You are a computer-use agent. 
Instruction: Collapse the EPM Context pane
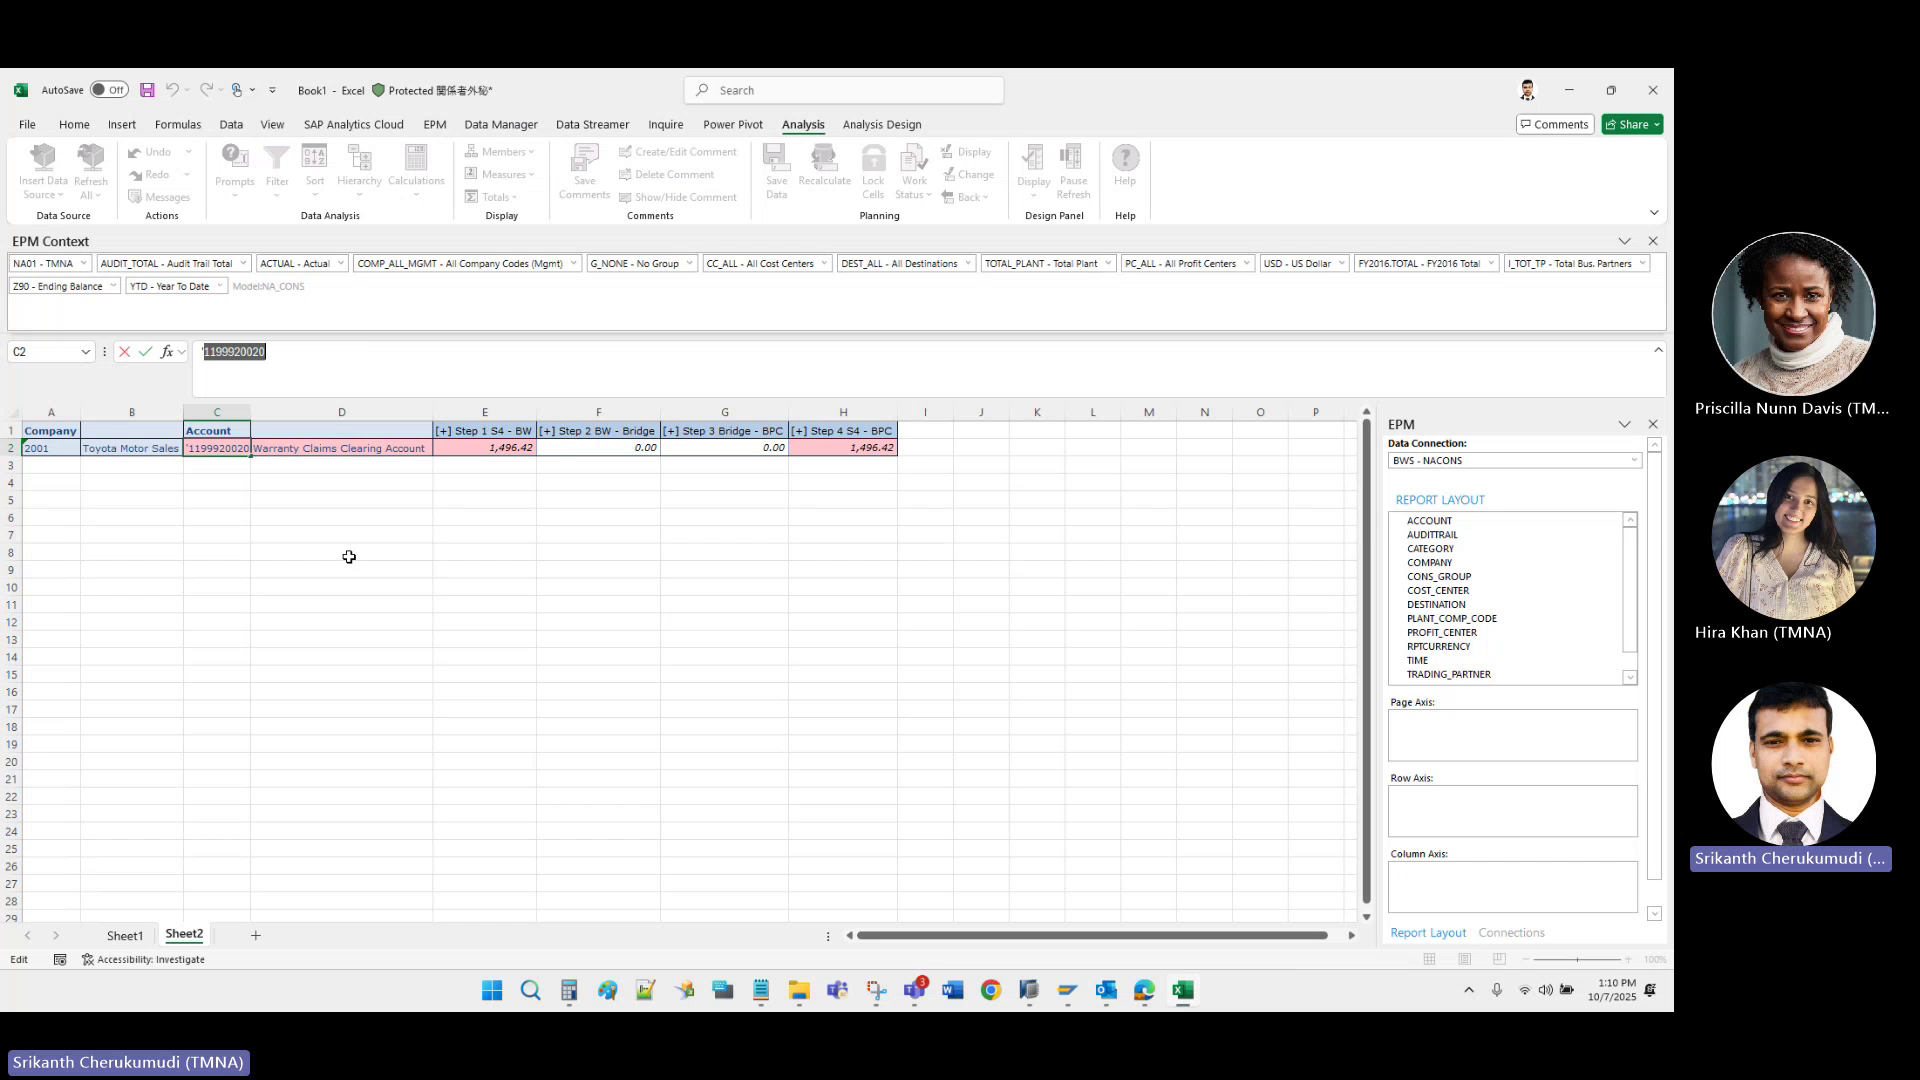click(1623, 241)
